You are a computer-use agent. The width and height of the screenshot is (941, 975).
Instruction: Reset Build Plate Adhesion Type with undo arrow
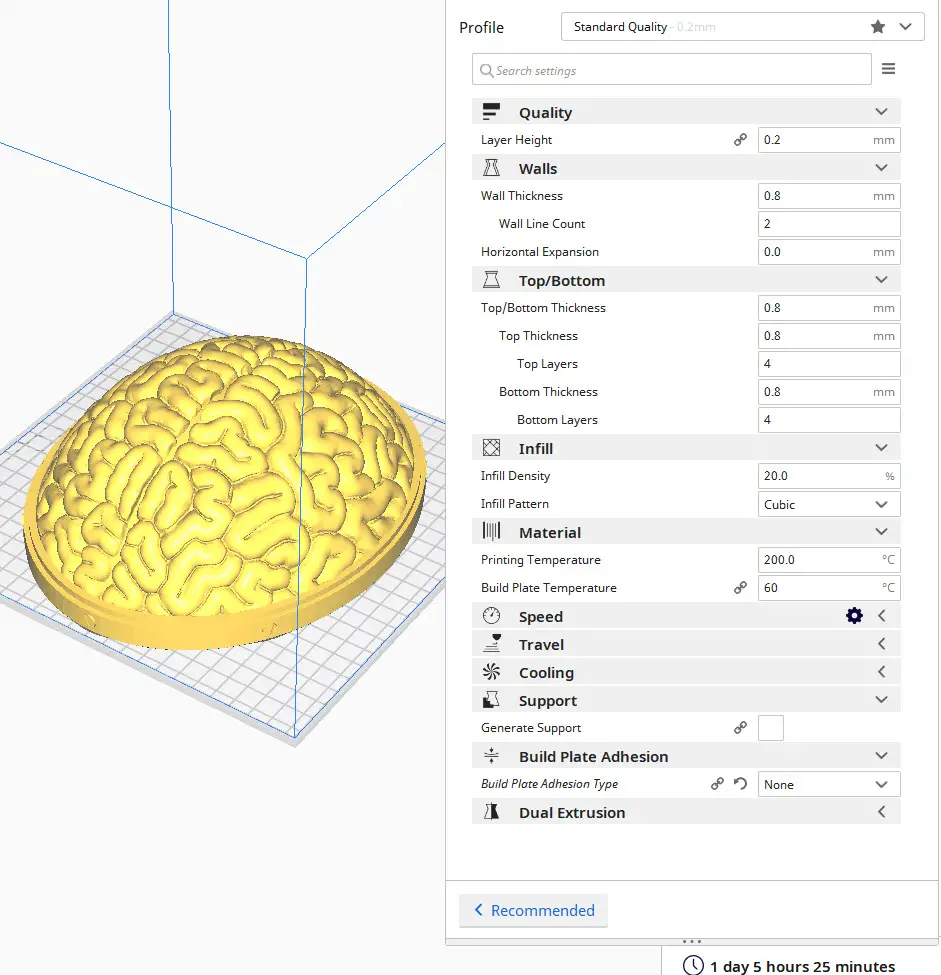(740, 783)
